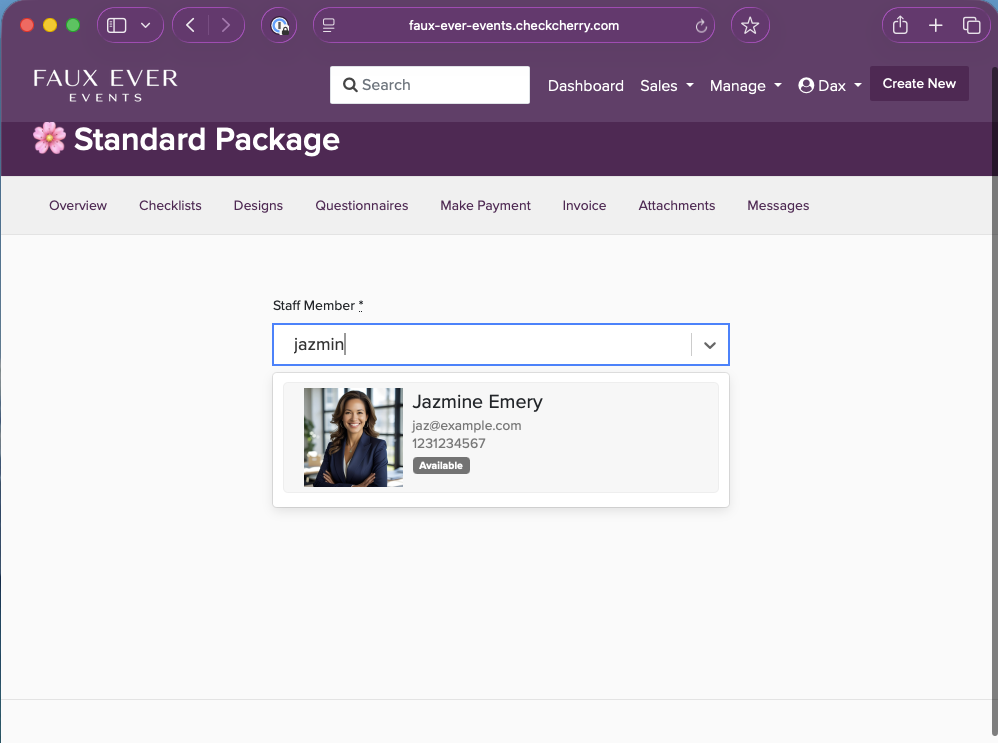Open the Make Payment tab
The width and height of the screenshot is (998, 743).
pyautogui.click(x=485, y=205)
